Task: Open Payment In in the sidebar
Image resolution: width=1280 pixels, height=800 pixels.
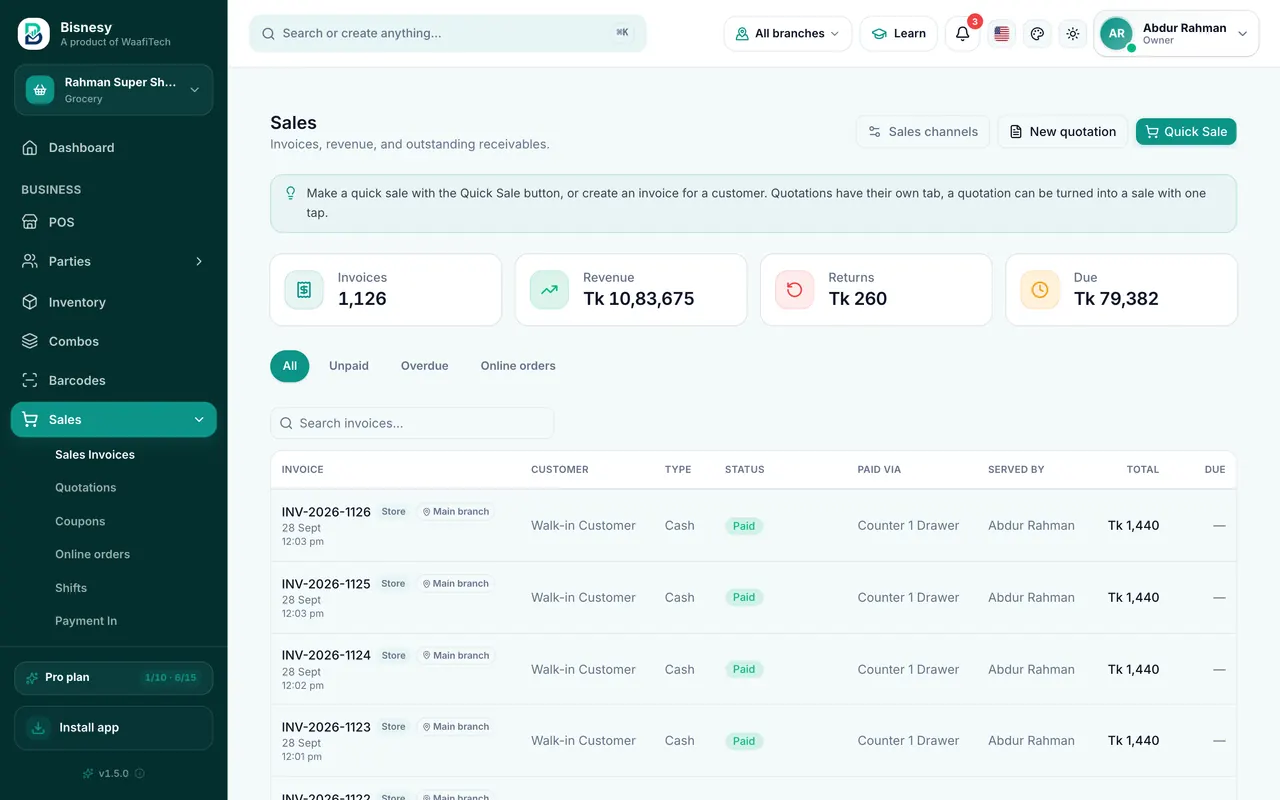Action: (x=86, y=621)
